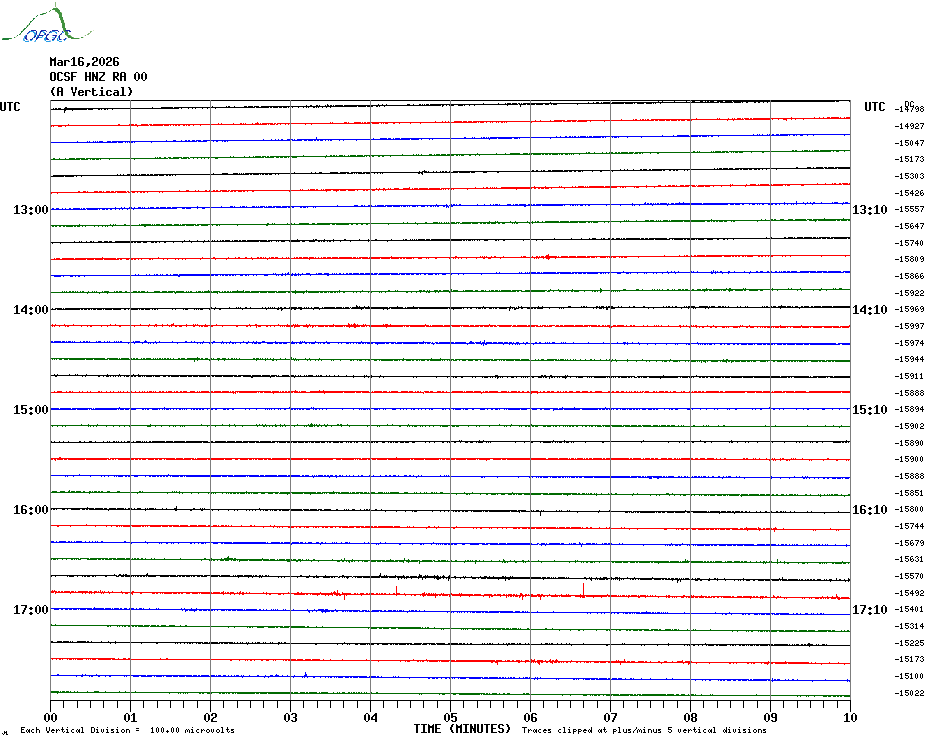The height and width of the screenshot is (744, 930).
Task: Click the OCSF HNZ RA 00 station label
Action: [x=98, y=77]
